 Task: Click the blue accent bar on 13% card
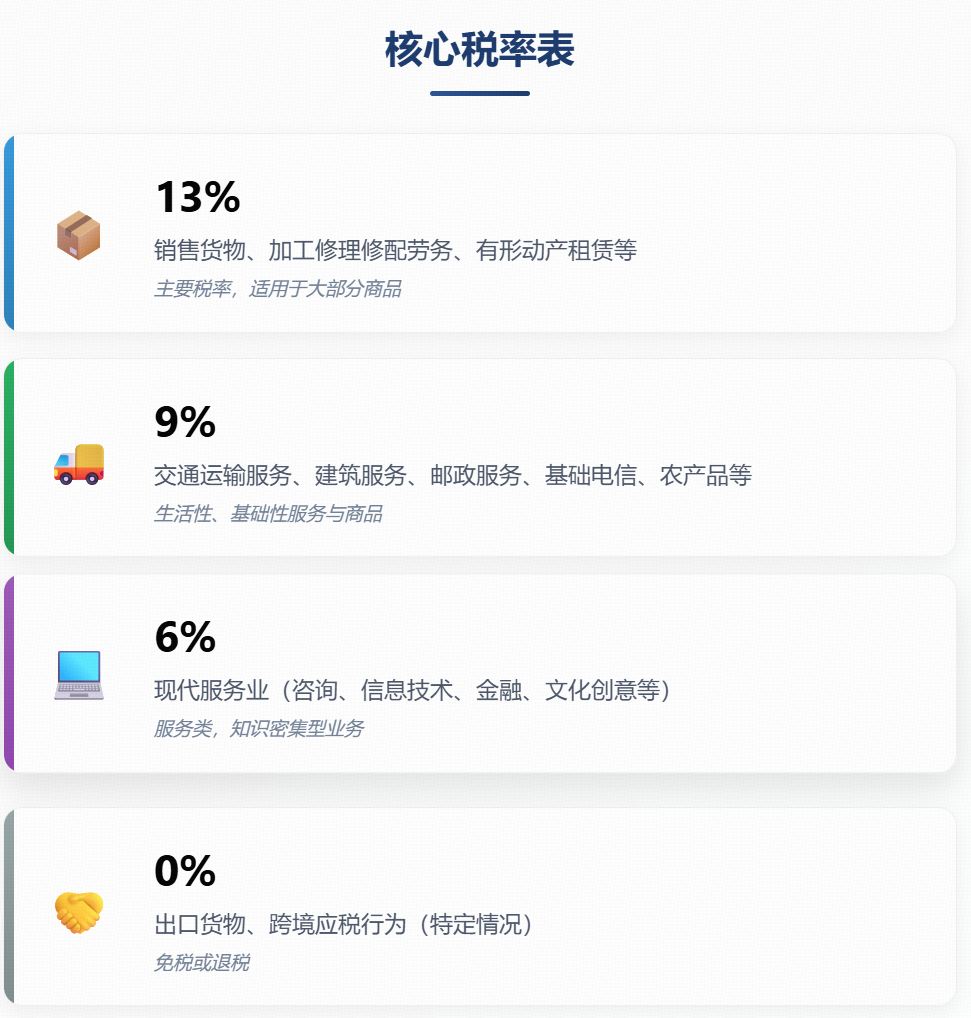(8, 232)
